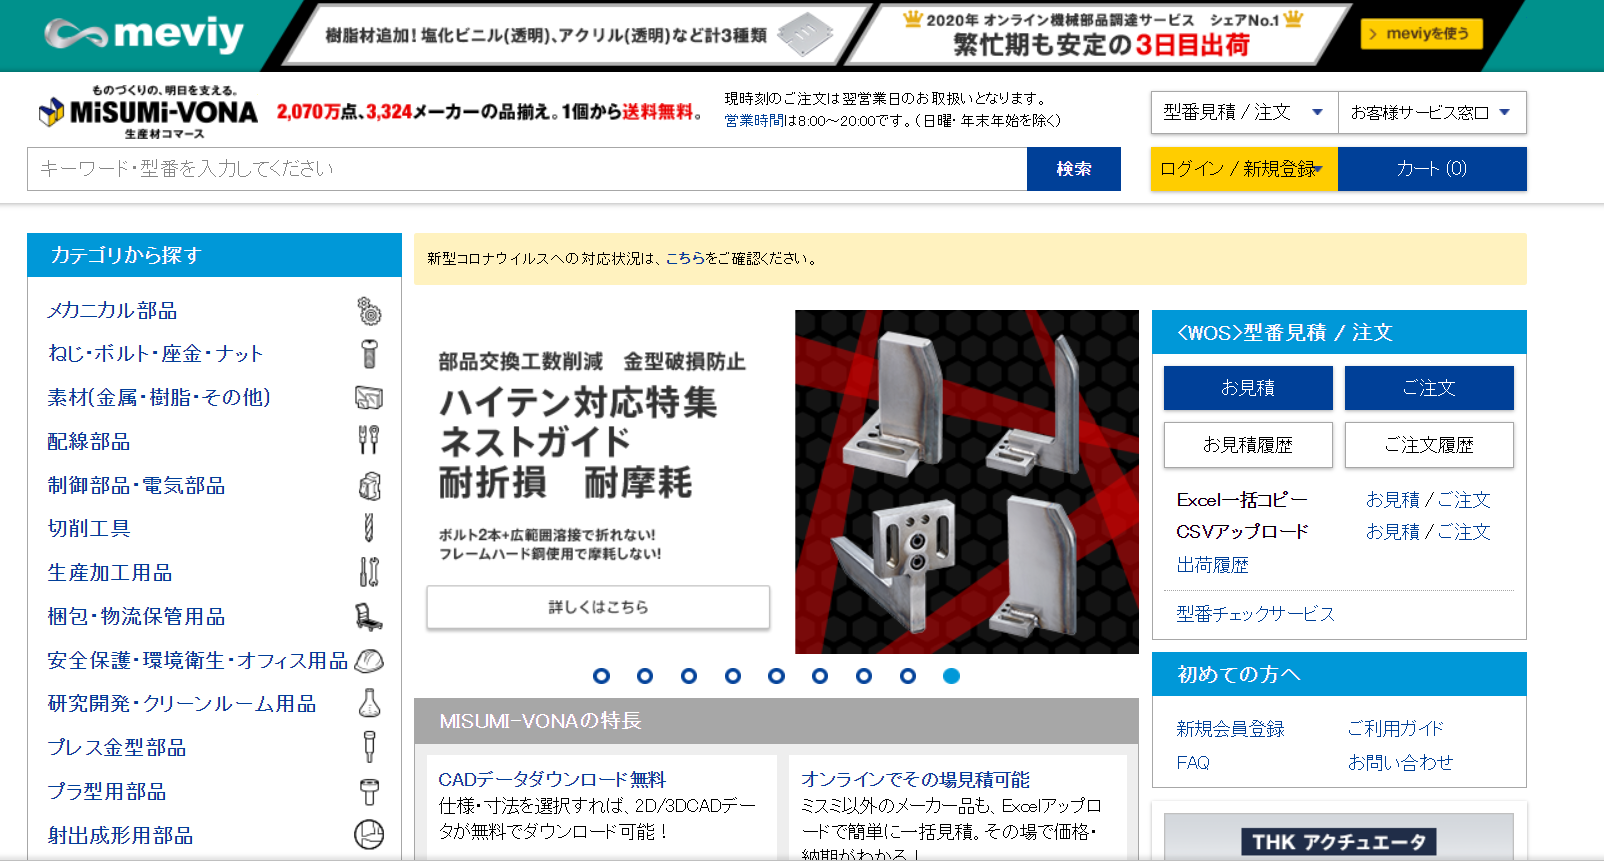
Task: Open the 営業時間 link
Action: (755, 121)
